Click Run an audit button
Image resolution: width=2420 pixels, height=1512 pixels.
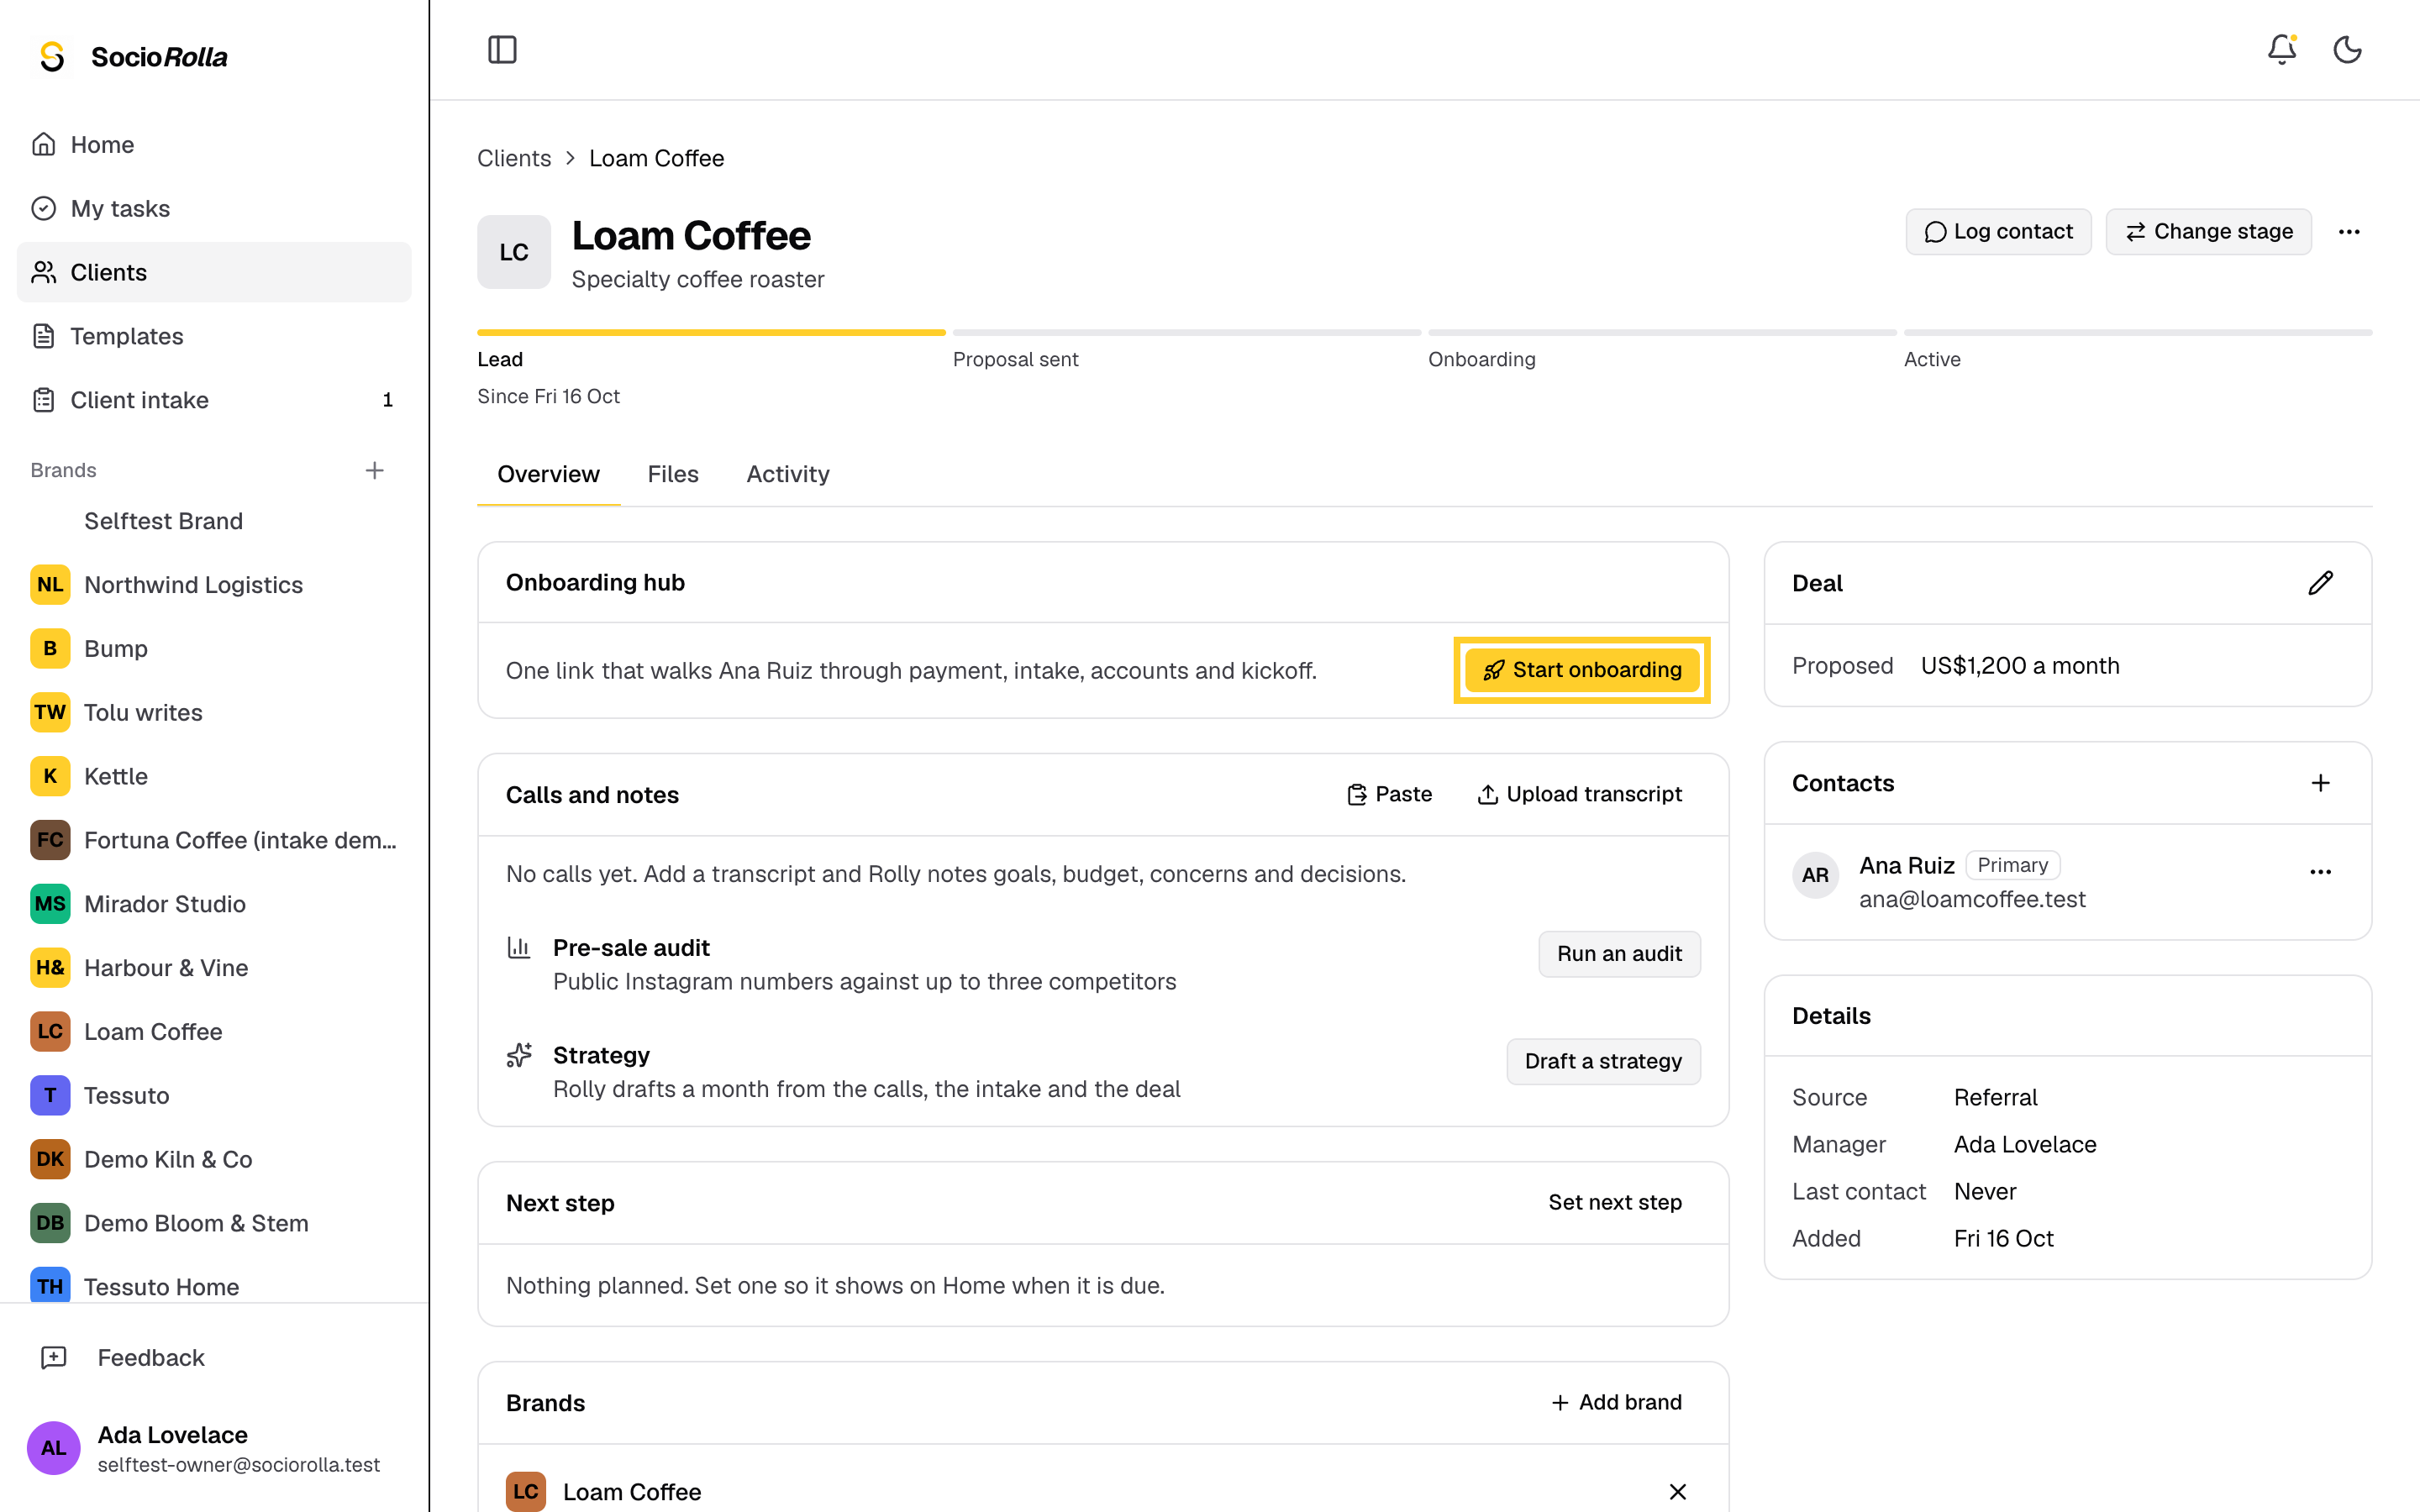point(1619,954)
